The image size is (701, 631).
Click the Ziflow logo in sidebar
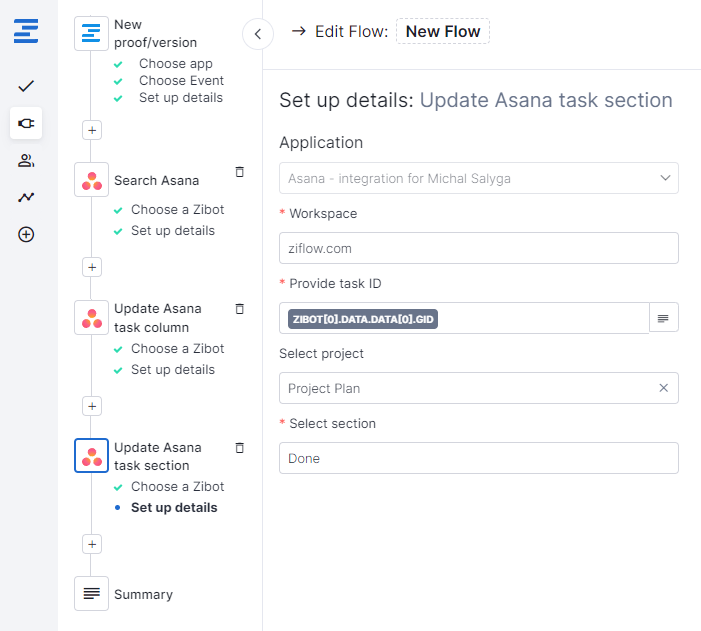point(26,31)
